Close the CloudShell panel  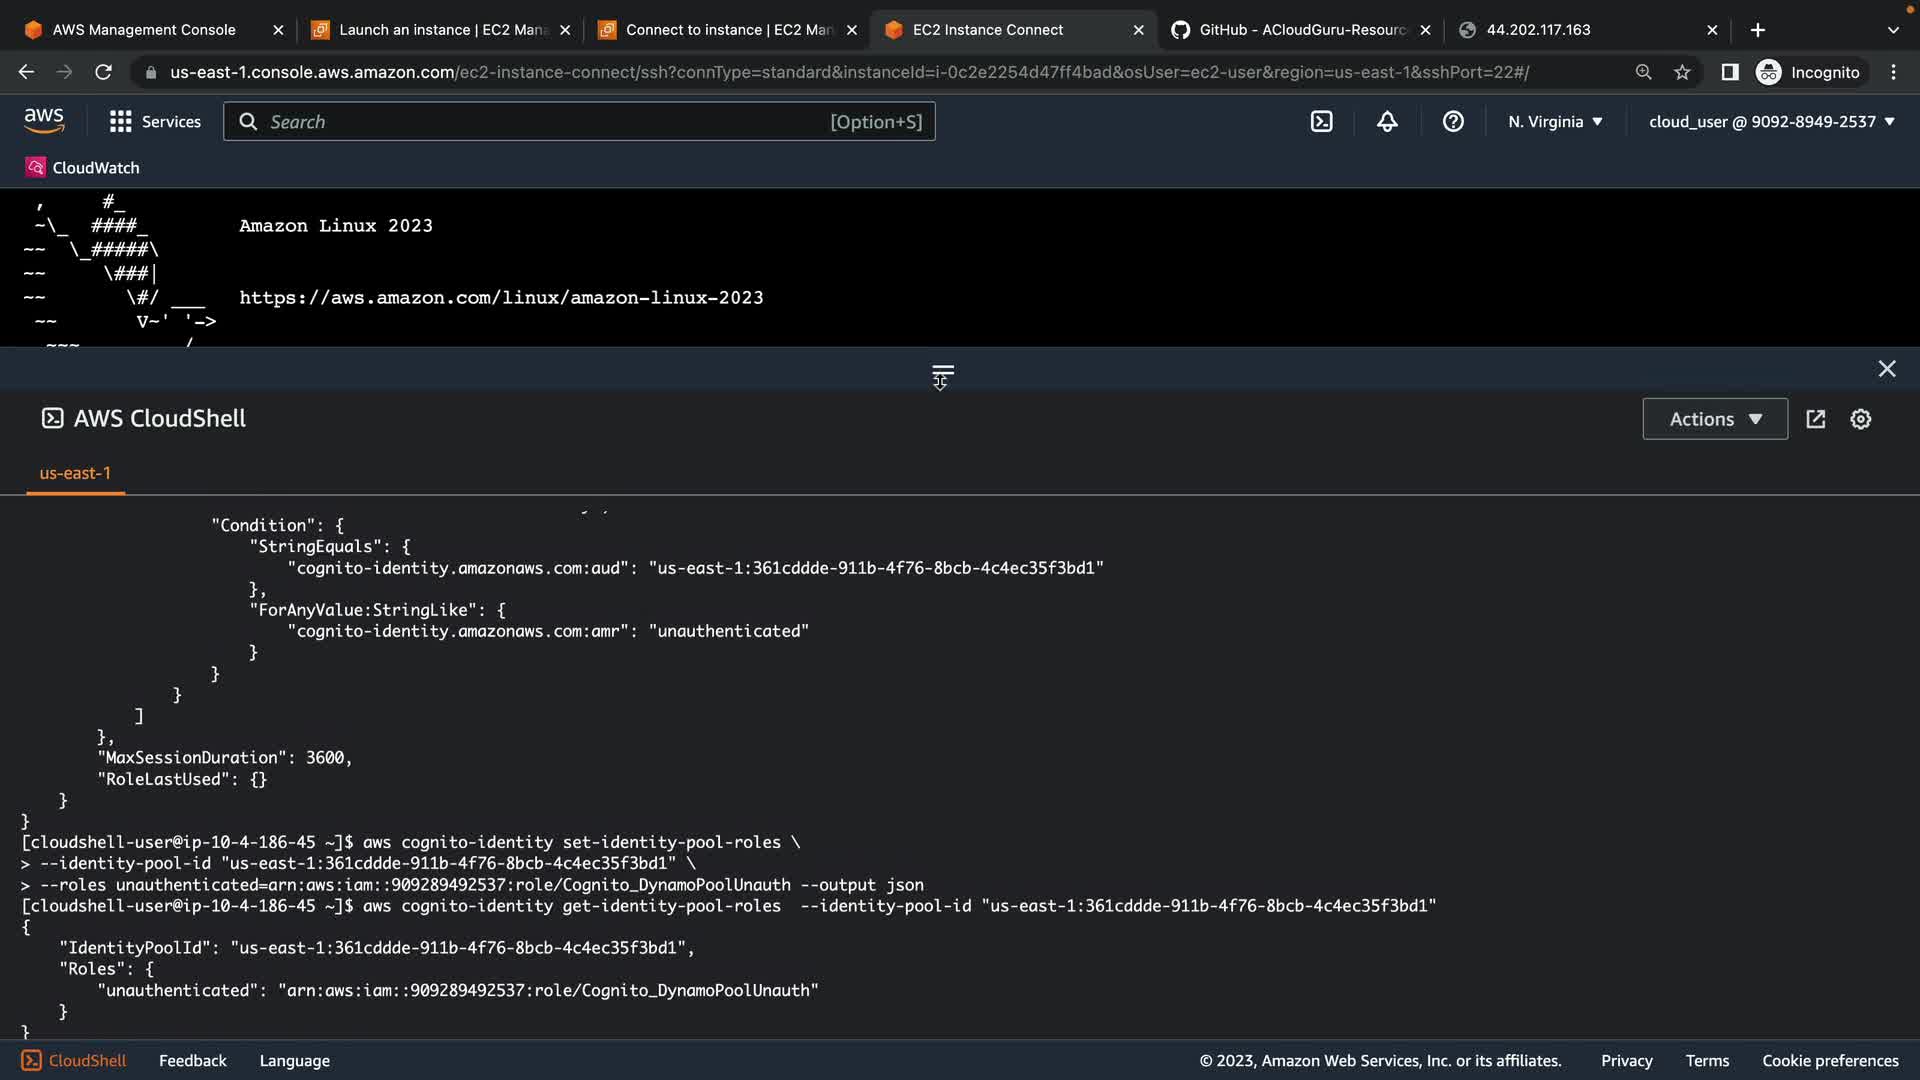(x=1886, y=369)
